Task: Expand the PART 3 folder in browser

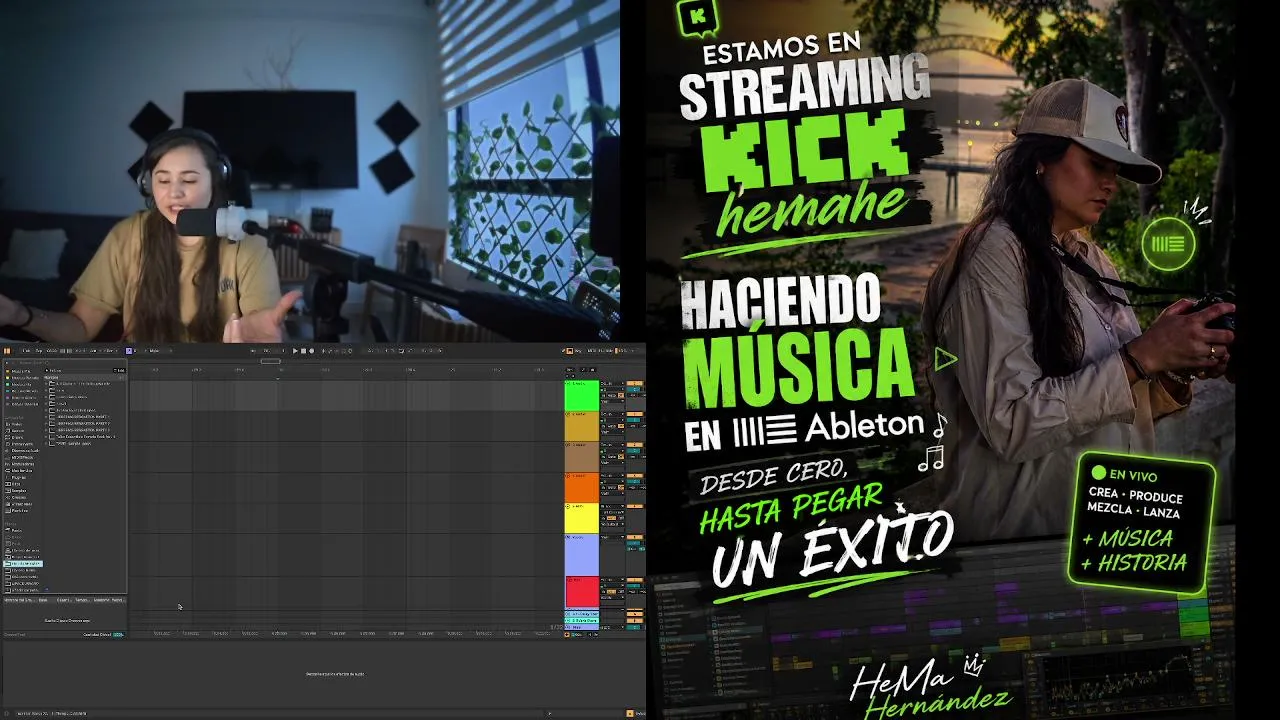Action: click(x=47, y=430)
